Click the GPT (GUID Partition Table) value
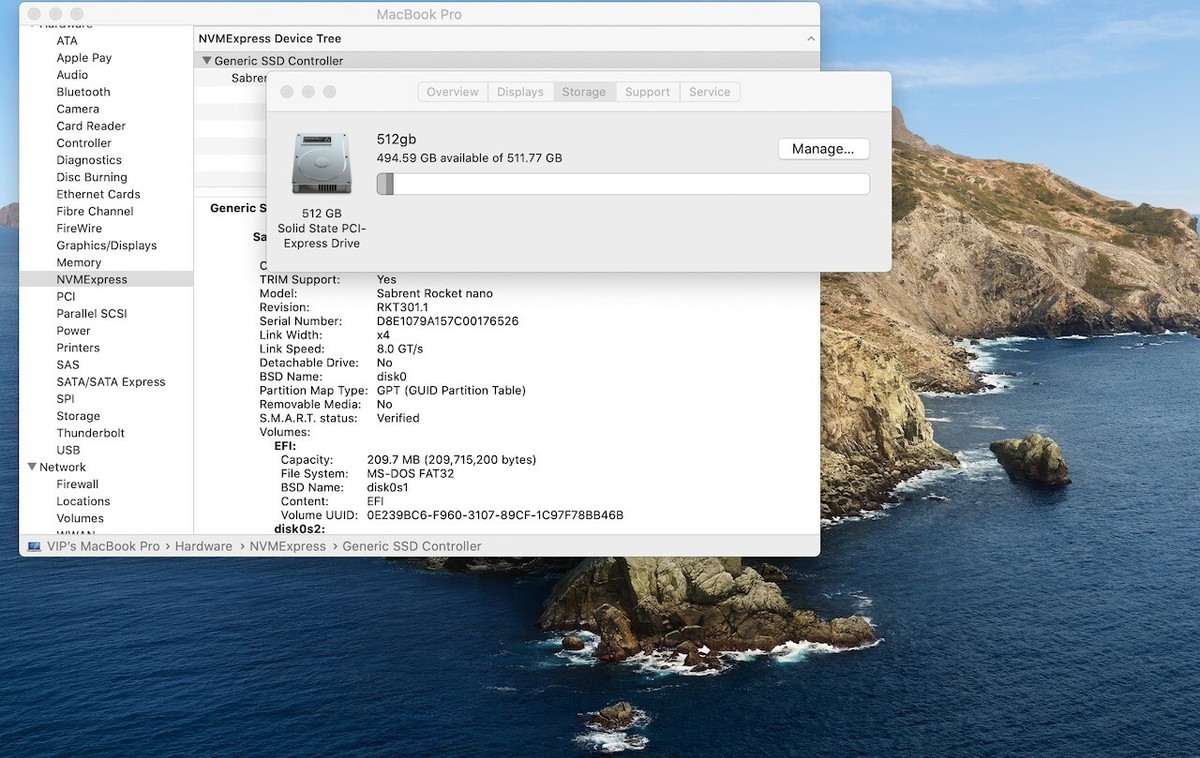The width and height of the screenshot is (1200, 758). coord(451,391)
